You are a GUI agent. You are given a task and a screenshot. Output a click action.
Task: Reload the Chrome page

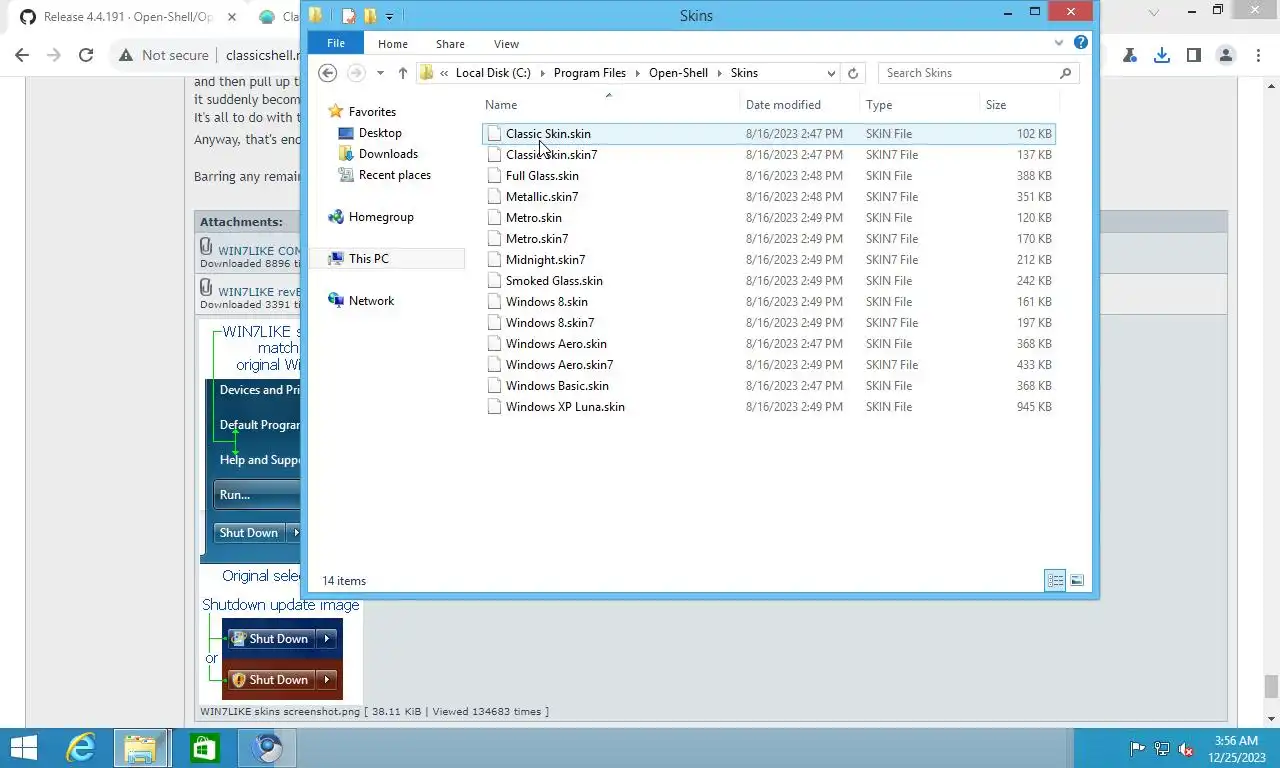86,55
